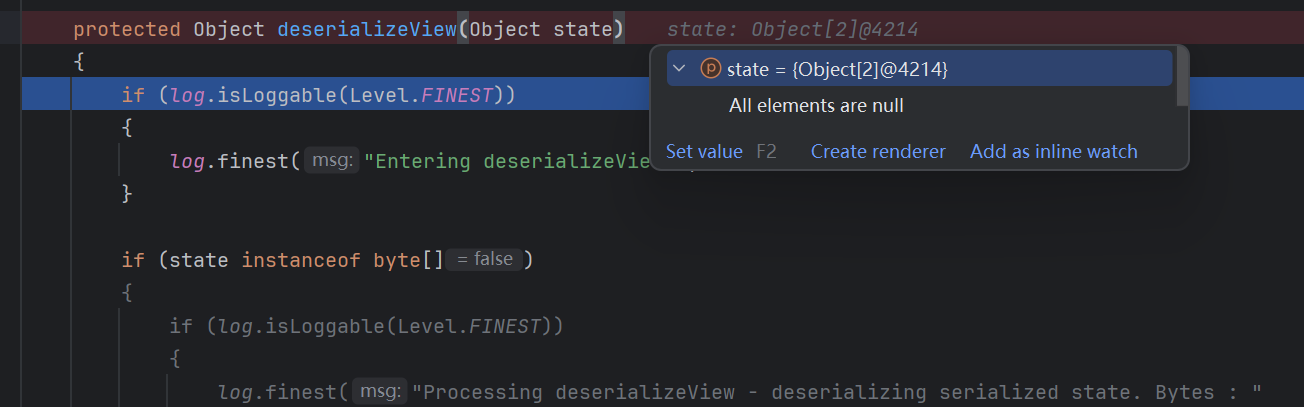
Task: Collapse the state variable chevron
Action: click(680, 69)
